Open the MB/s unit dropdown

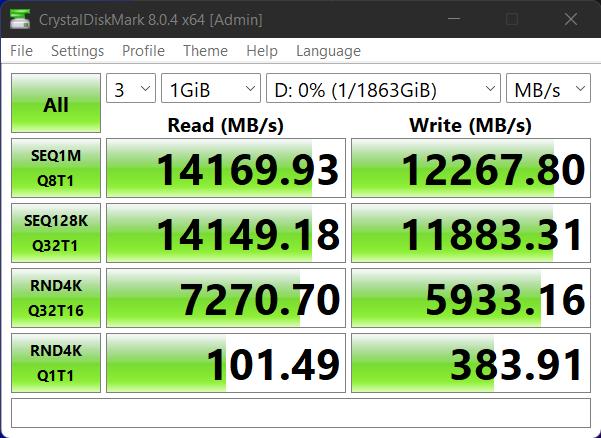coord(548,89)
